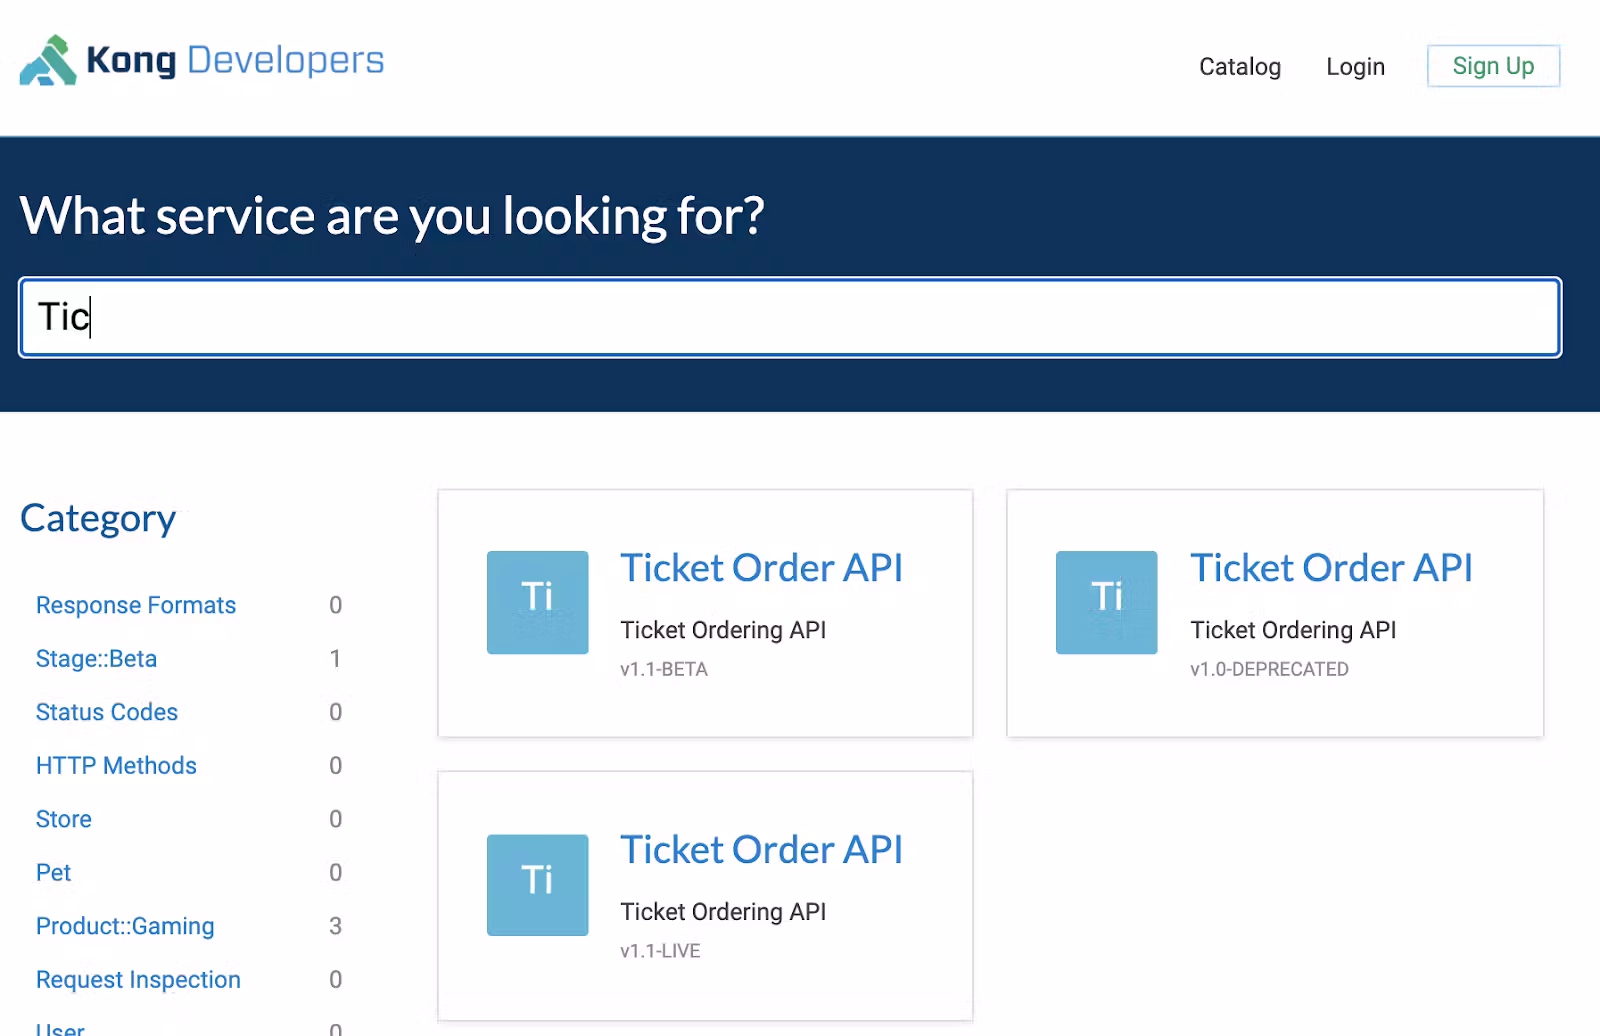Image resolution: width=1600 pixels, height=1036 pixels.
Task: Click the Kong Developers wordmark
Action: 235,61
